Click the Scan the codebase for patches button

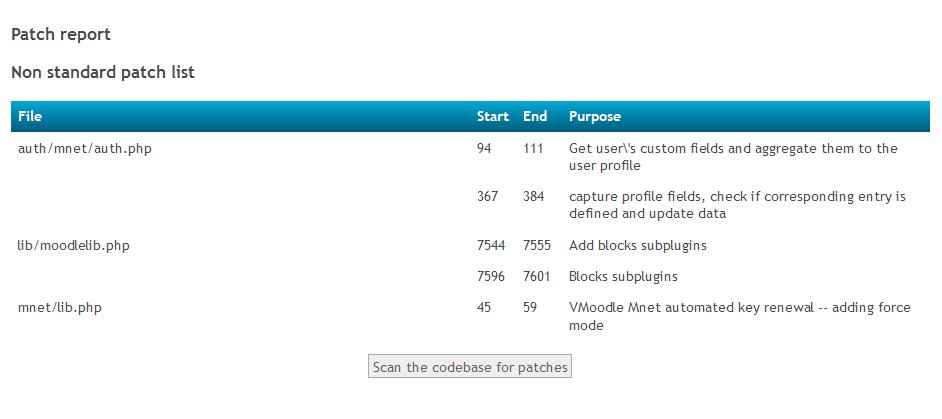coord(470,367)
